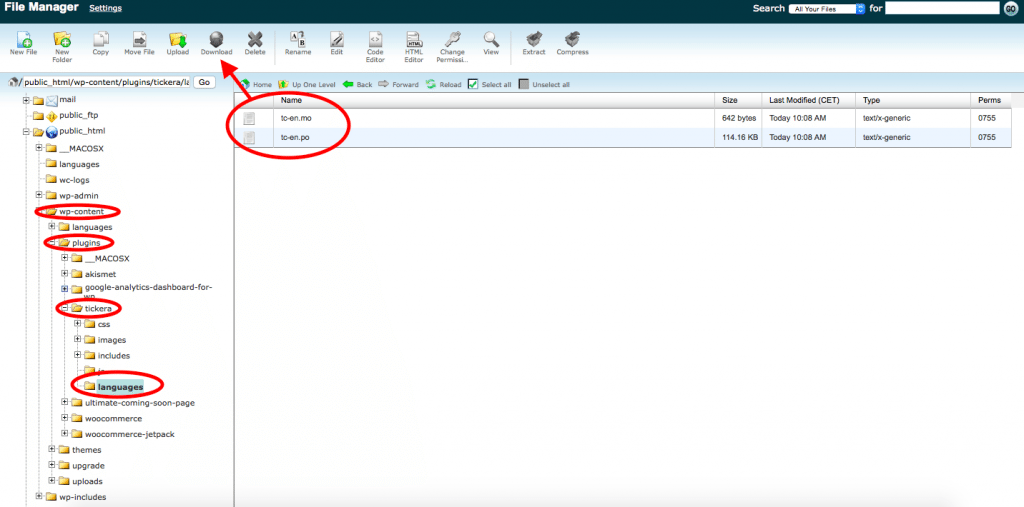Go Forward in file navigation
Screen dimensions: 1024x507
(398, 84)
